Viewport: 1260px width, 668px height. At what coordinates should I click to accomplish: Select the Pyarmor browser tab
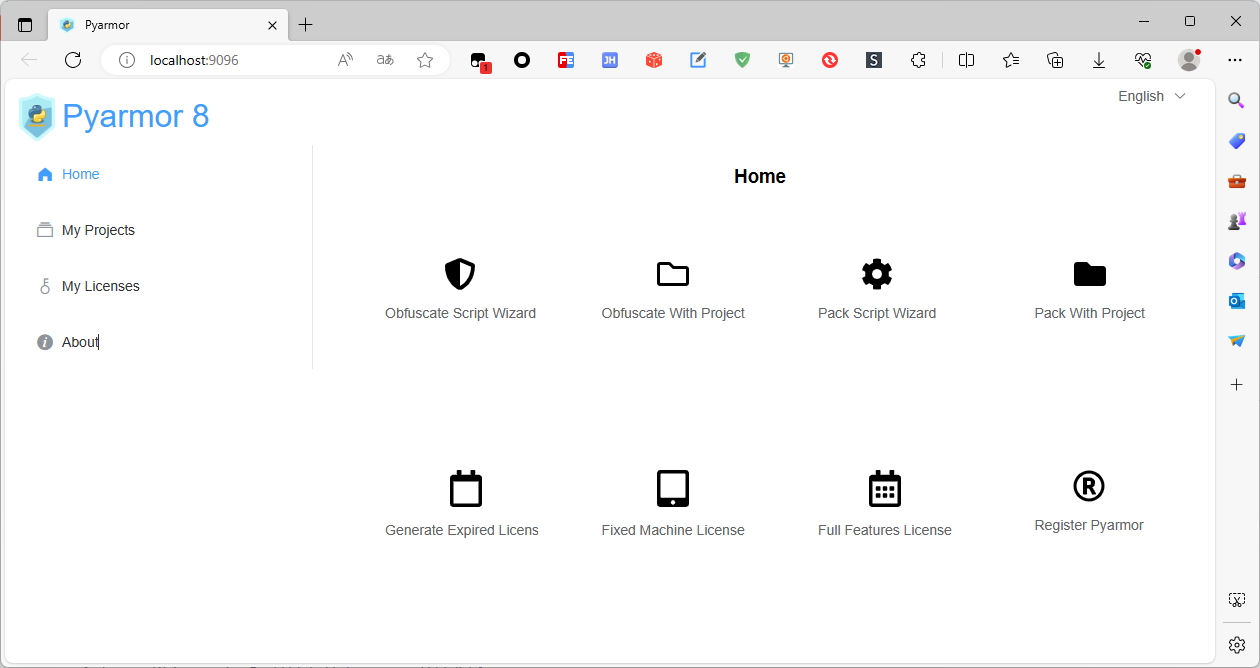[168, 25]
